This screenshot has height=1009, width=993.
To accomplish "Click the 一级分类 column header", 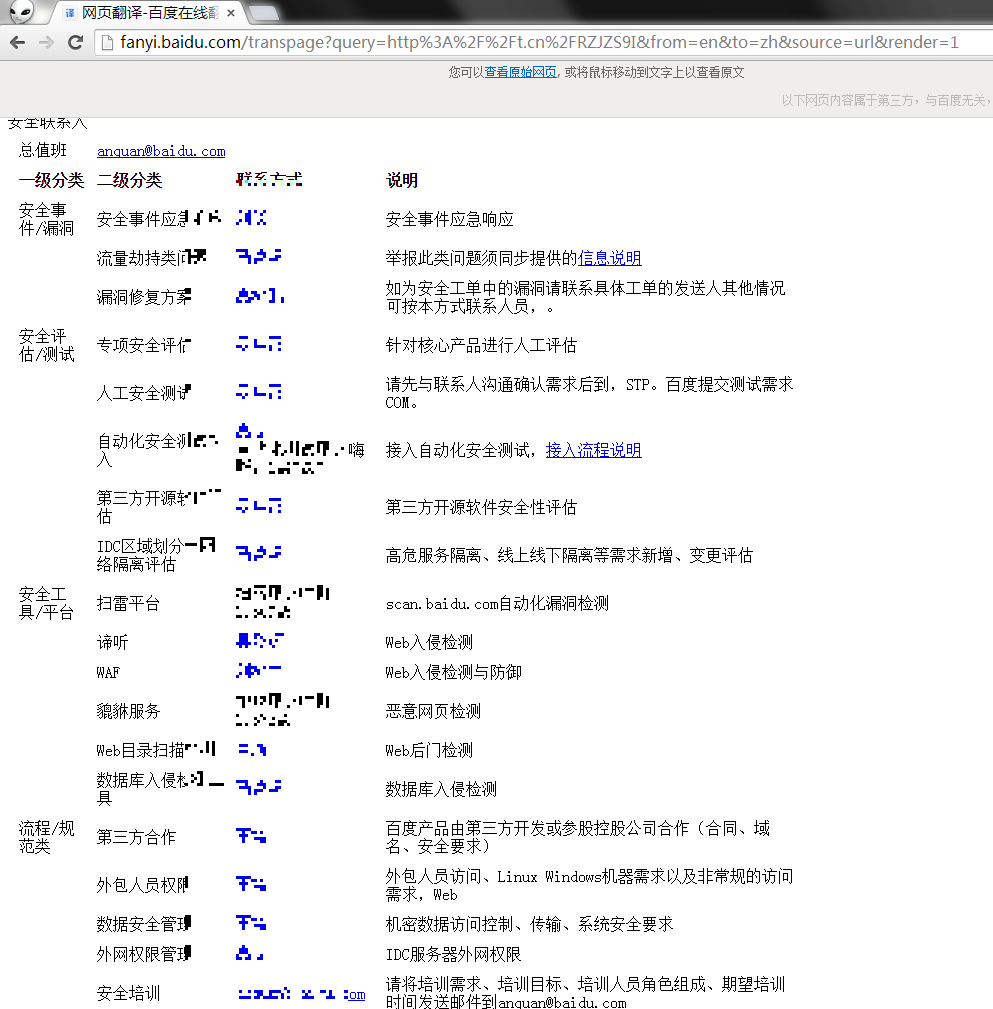I will click(x=51, y=180).
